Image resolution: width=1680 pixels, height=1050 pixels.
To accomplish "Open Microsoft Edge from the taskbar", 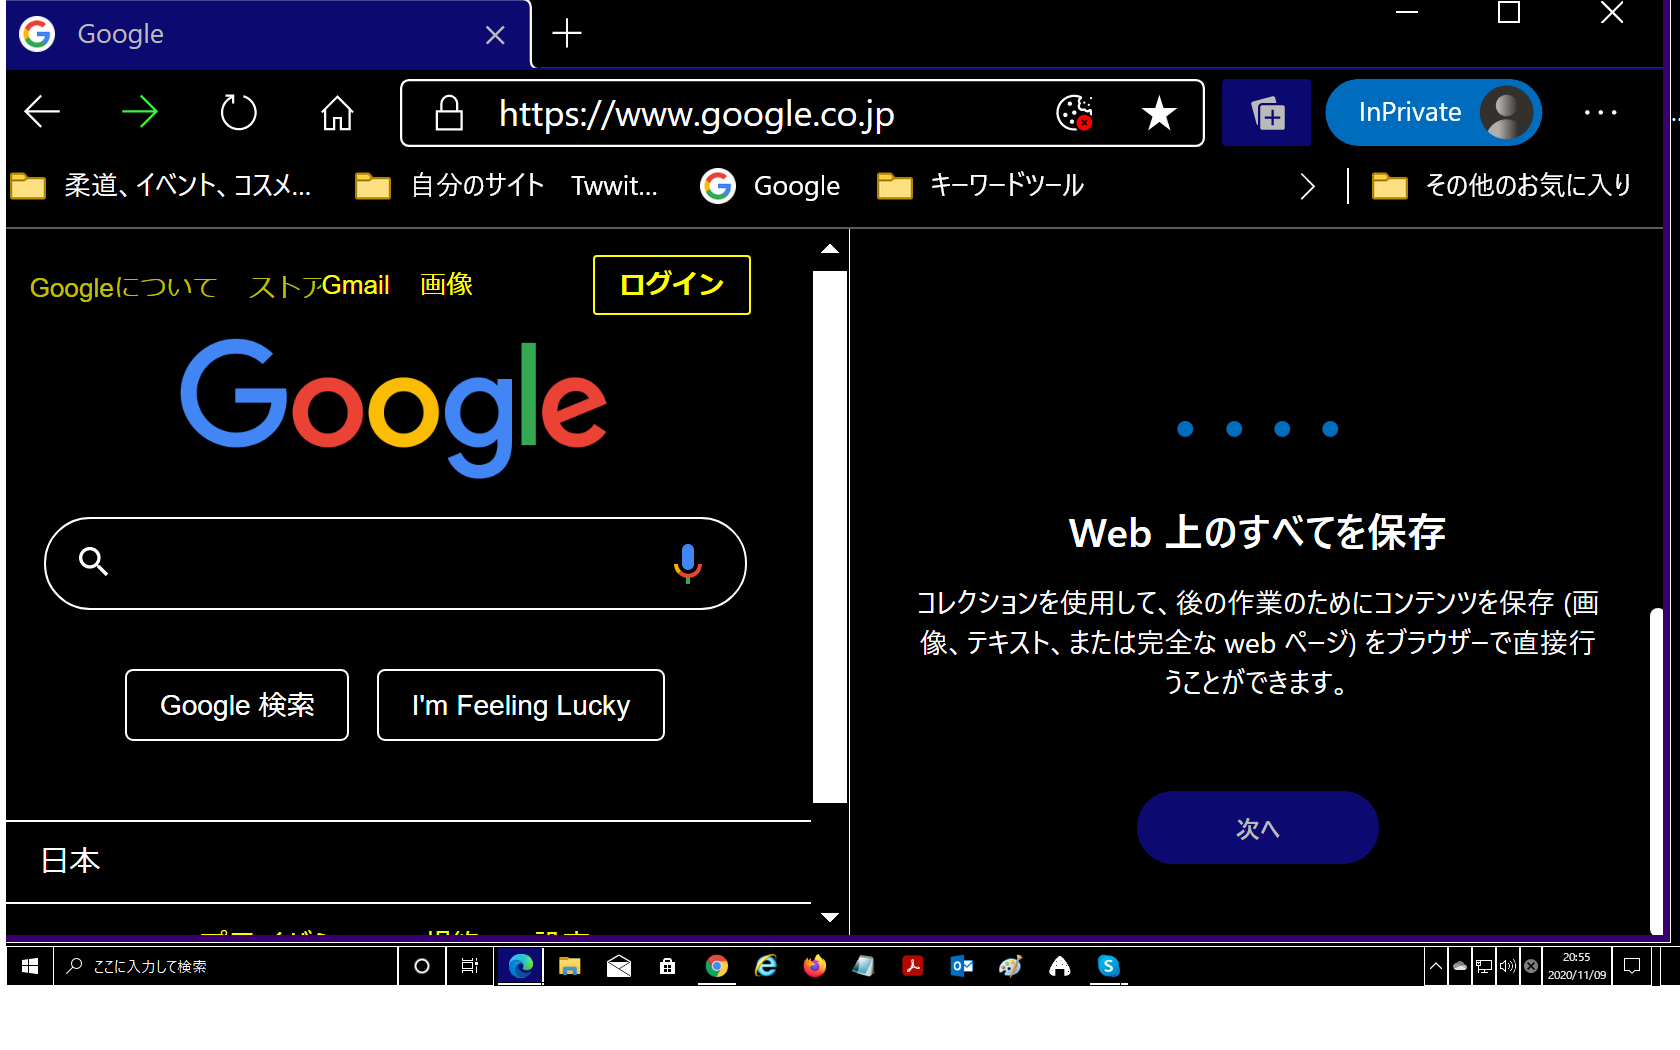I will 521,966.
